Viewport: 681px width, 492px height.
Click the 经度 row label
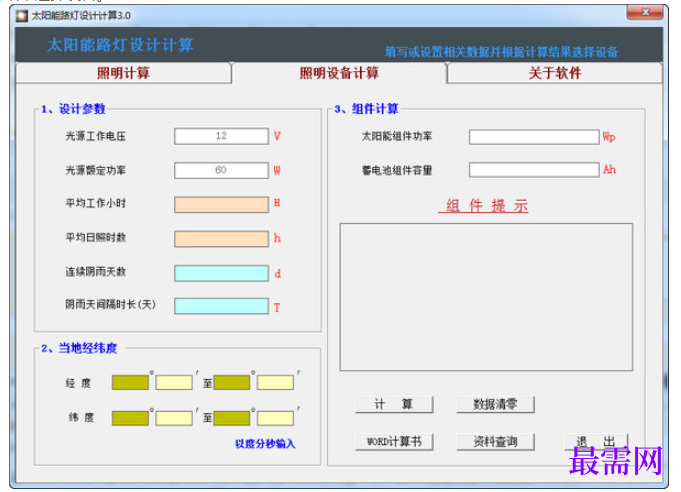click(78, 383)
